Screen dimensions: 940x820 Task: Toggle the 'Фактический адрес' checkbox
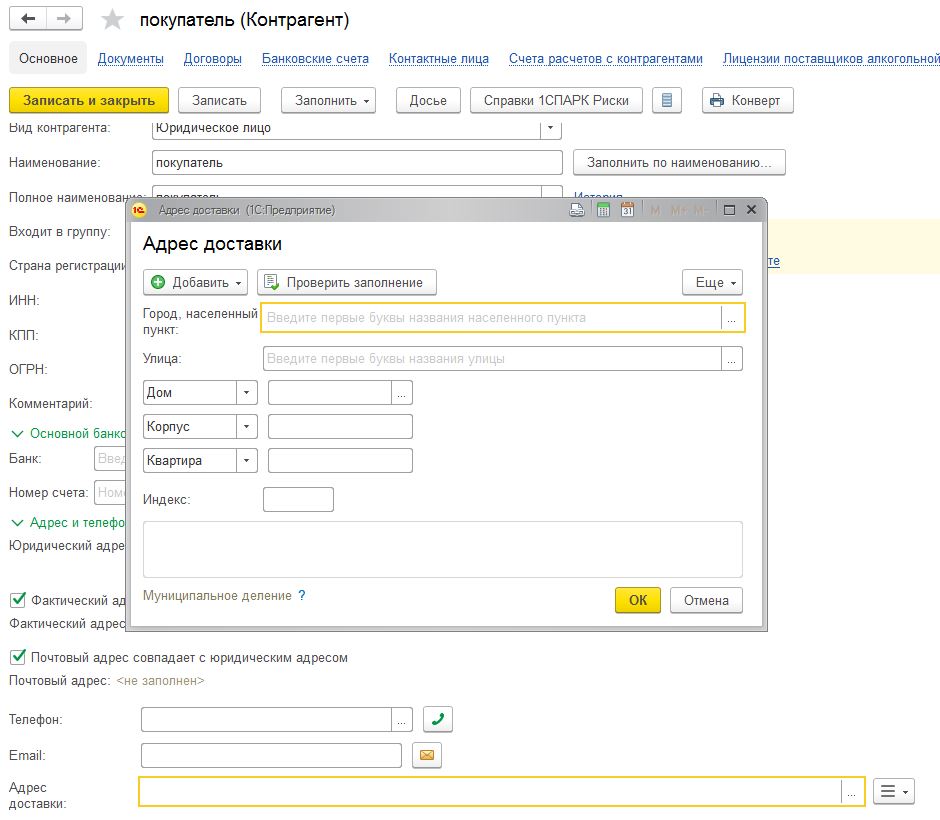coord(17,600)
